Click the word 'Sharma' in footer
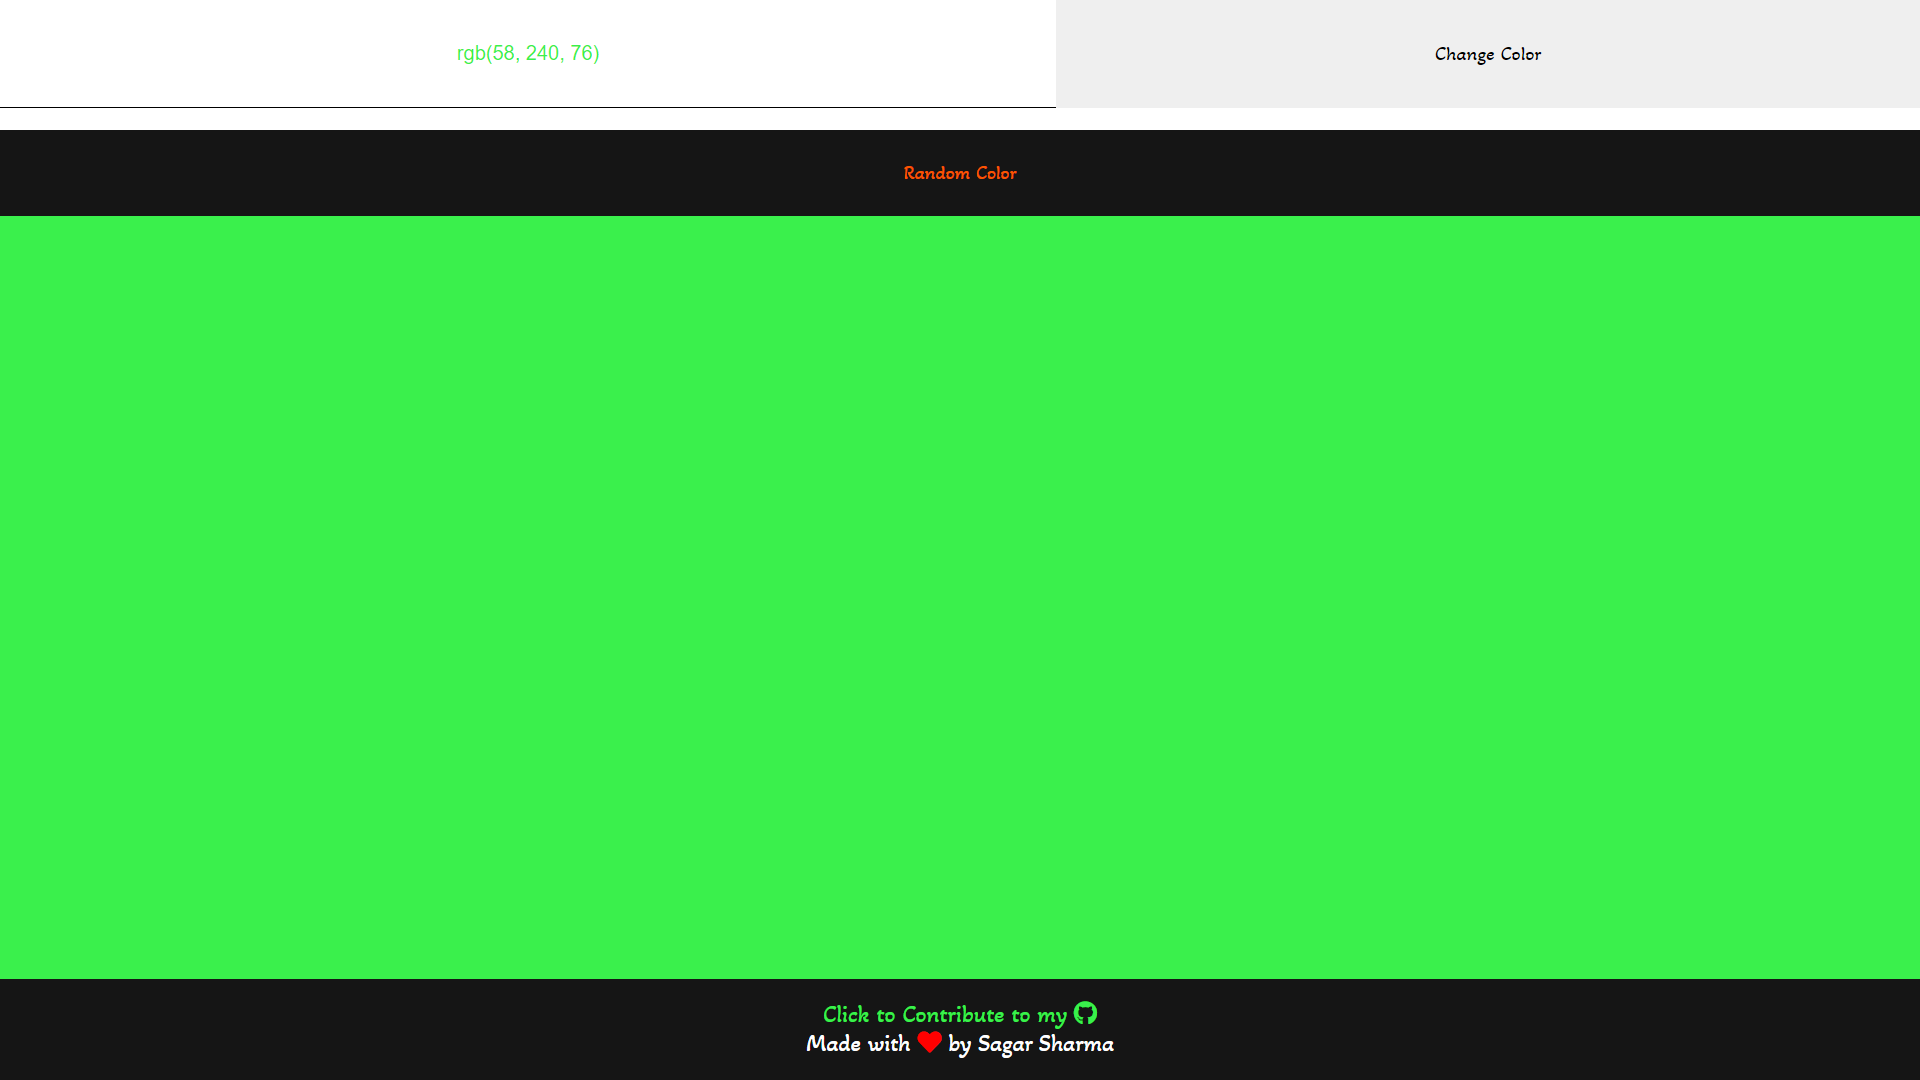 1076,1044
